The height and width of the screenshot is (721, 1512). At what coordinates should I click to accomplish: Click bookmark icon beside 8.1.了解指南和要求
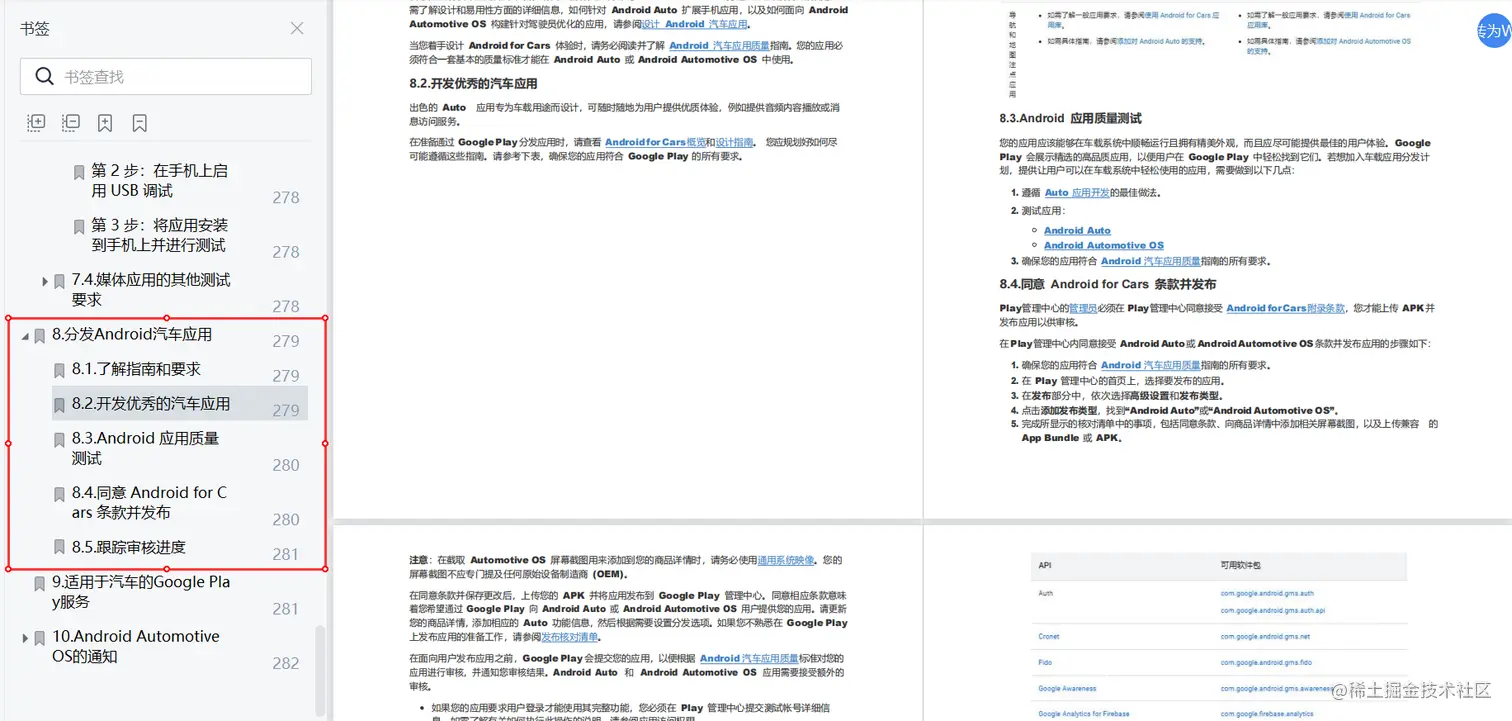point(59,371)
